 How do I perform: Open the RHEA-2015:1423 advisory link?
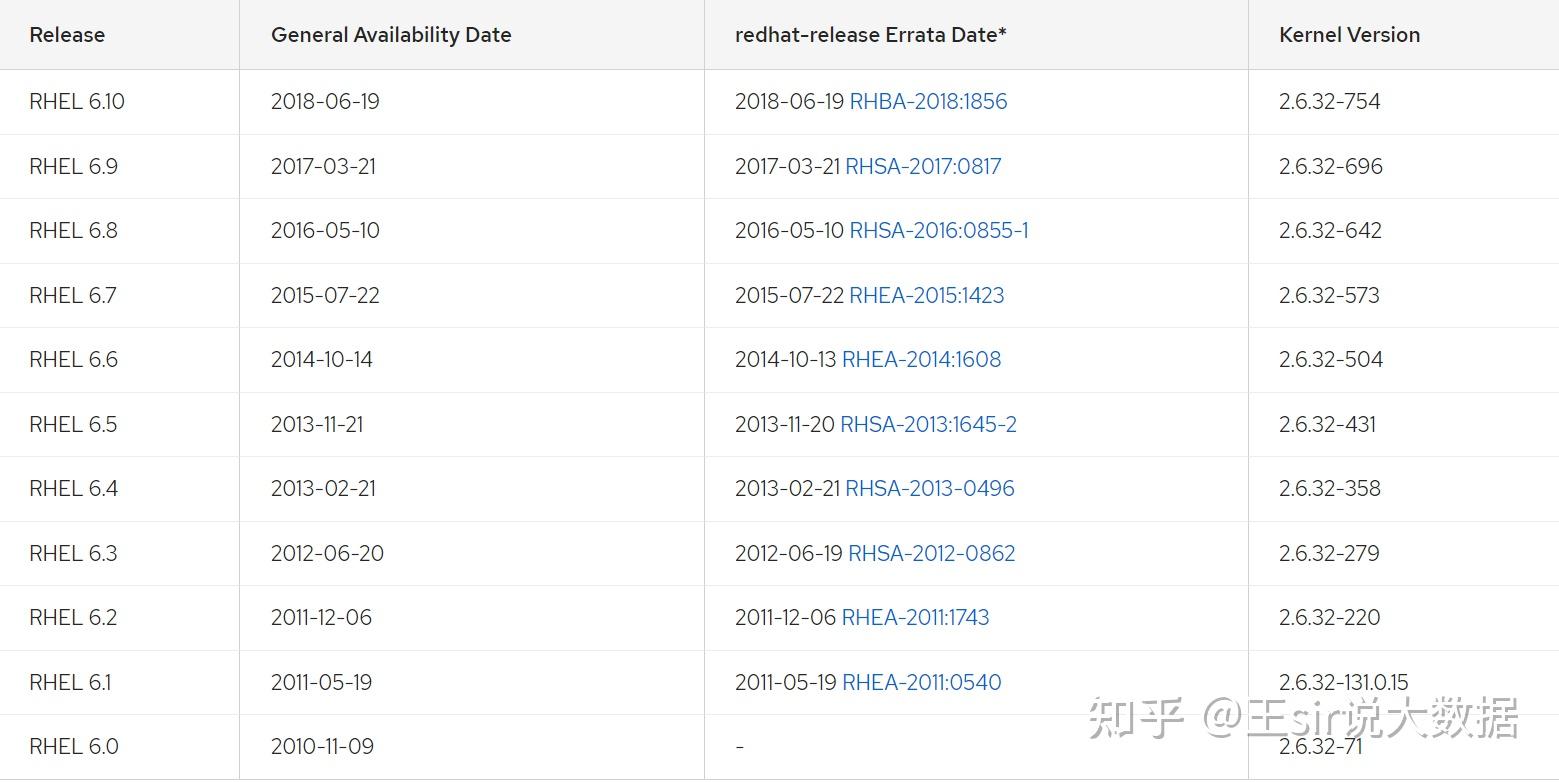click(x=926, y=295)
